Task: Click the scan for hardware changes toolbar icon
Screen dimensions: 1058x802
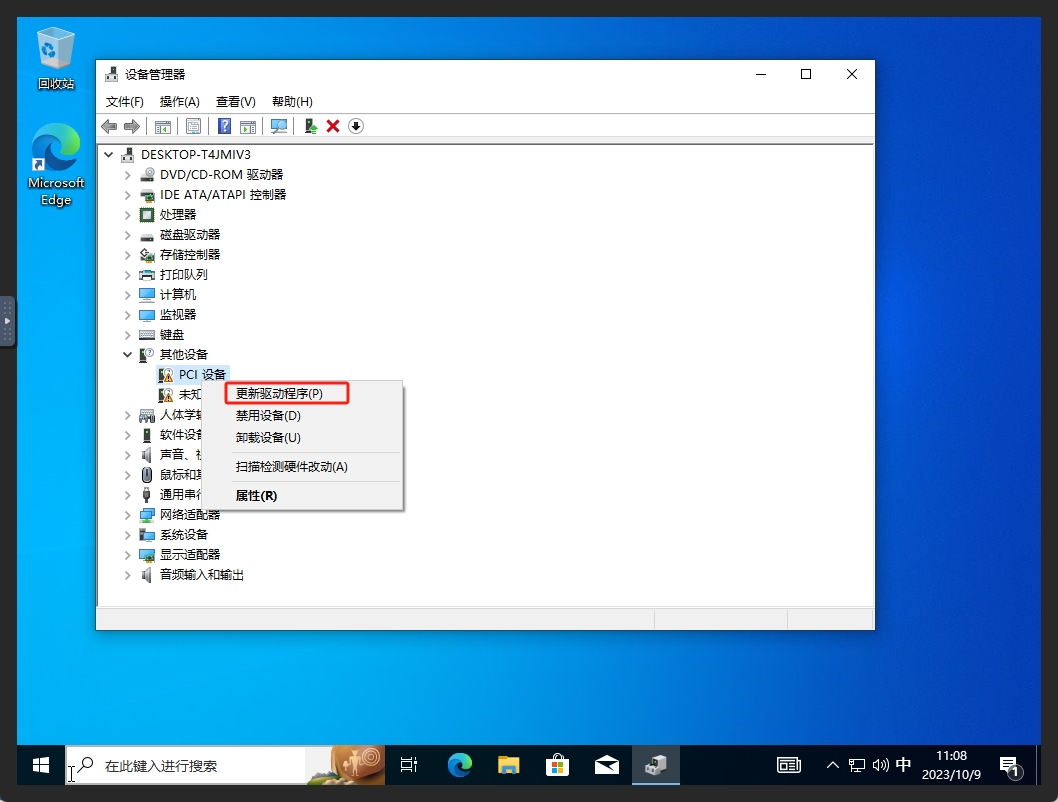Action: pos(278,126)
